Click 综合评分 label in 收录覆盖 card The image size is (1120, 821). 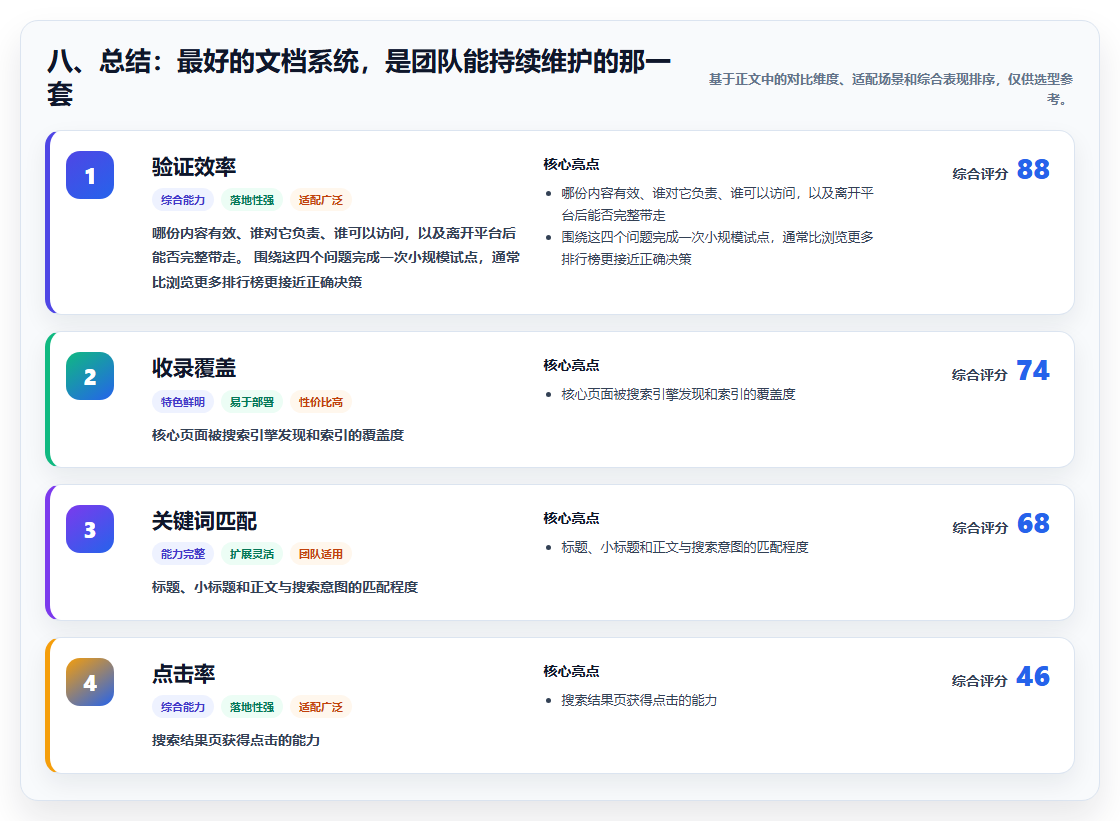click(980, 374)
